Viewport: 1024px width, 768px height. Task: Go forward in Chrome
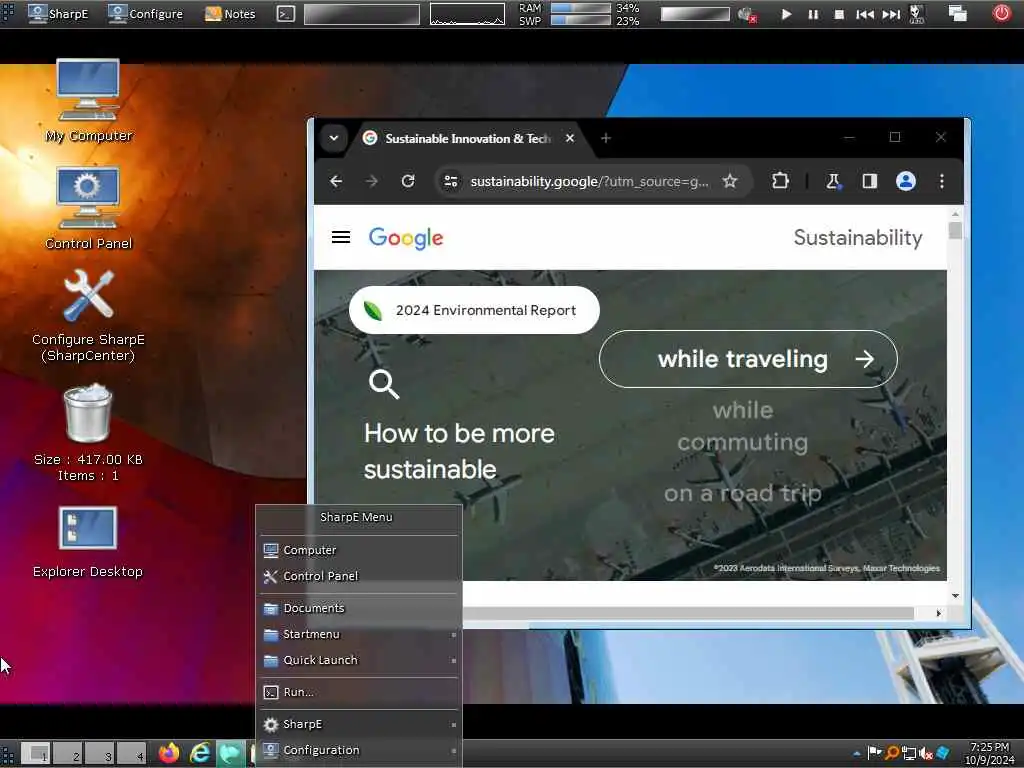point(372,181)
